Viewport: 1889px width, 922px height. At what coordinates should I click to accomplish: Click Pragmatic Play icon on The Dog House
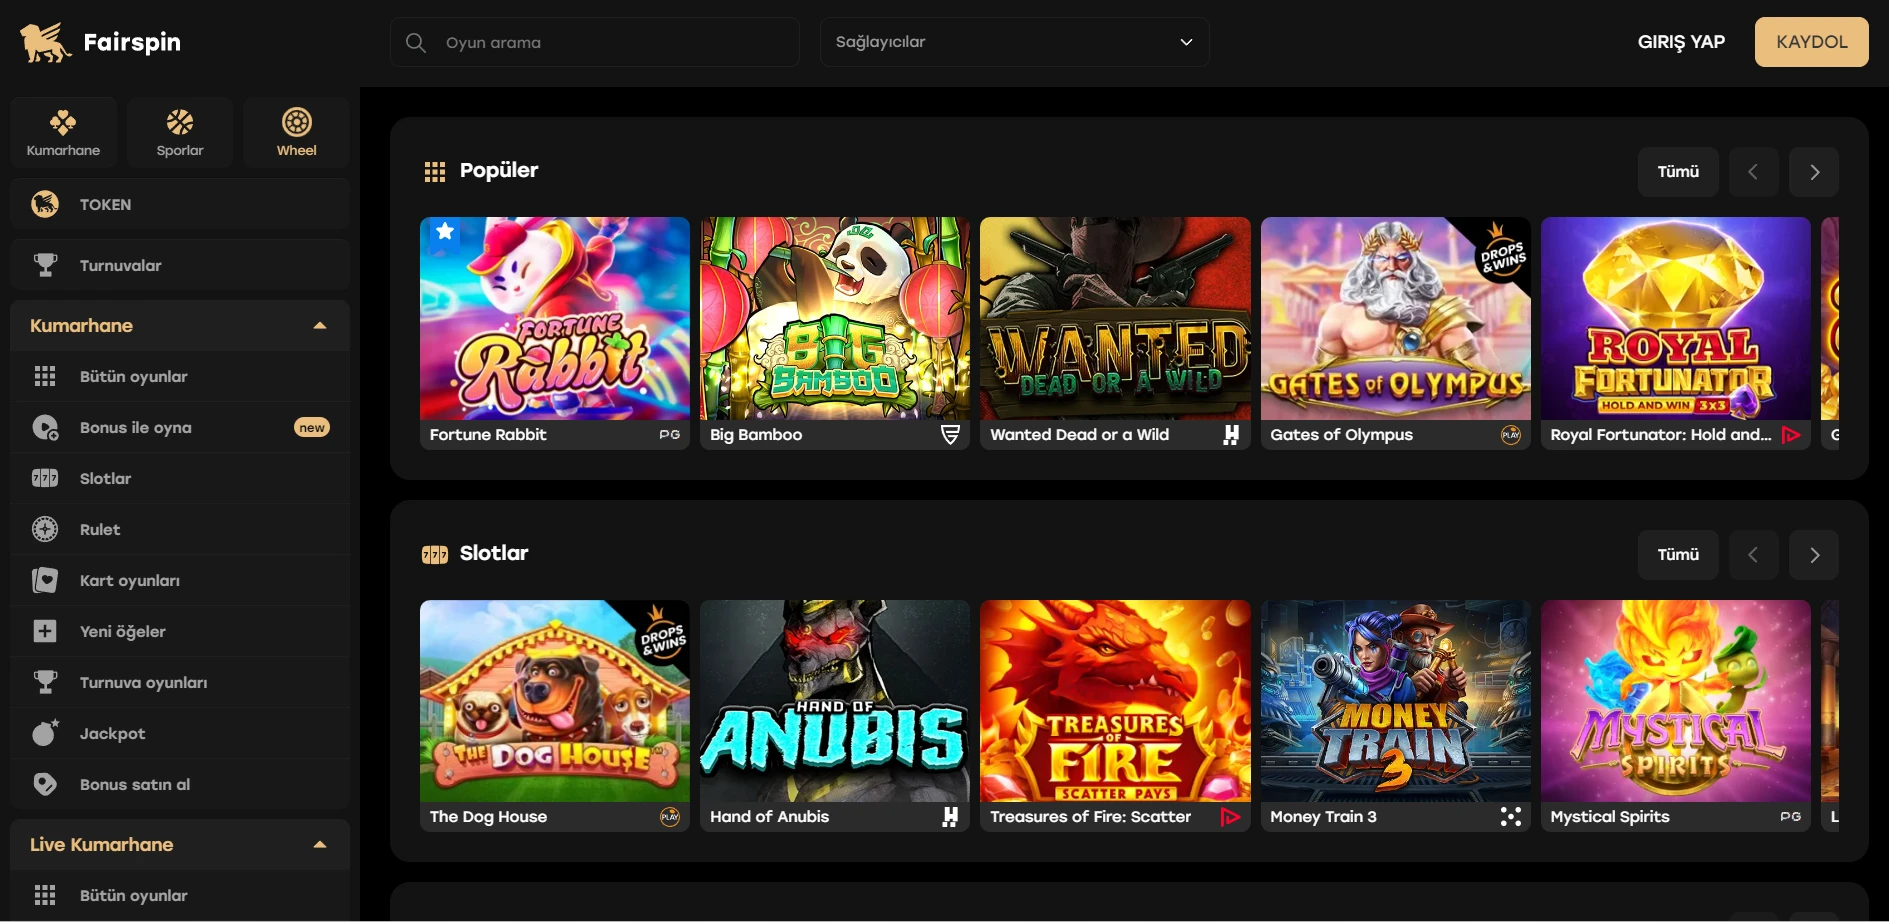click(x=670, y=817)
